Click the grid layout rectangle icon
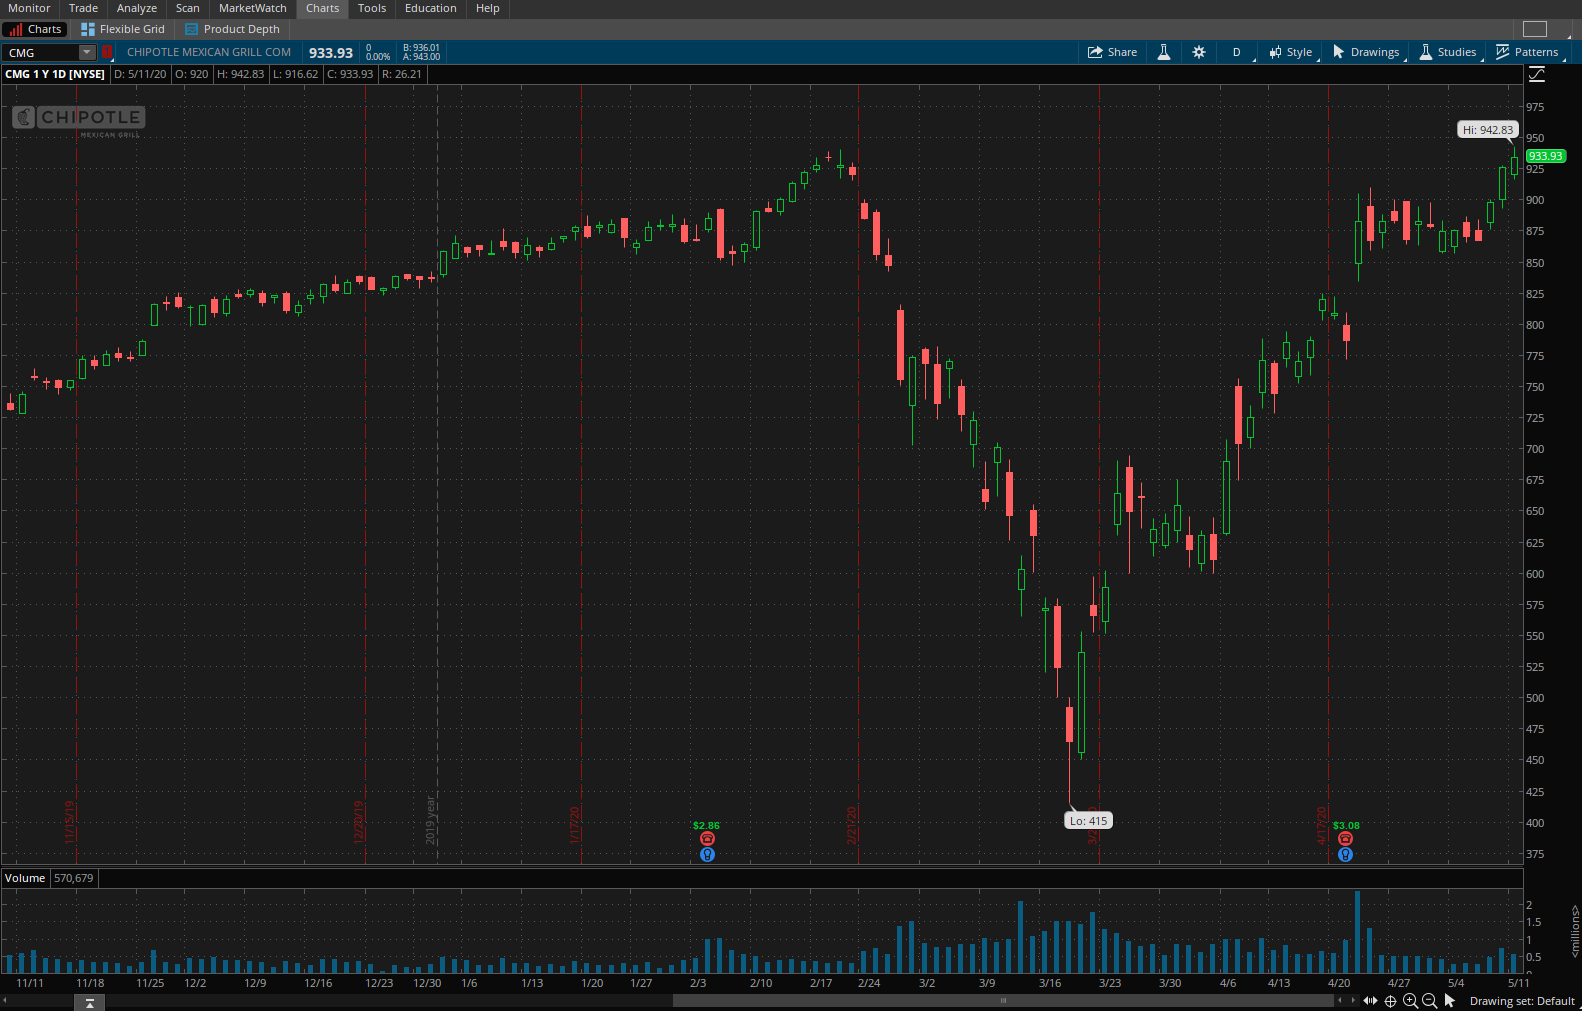This screenshot has width=1582, height=1011. (1535, 29)
